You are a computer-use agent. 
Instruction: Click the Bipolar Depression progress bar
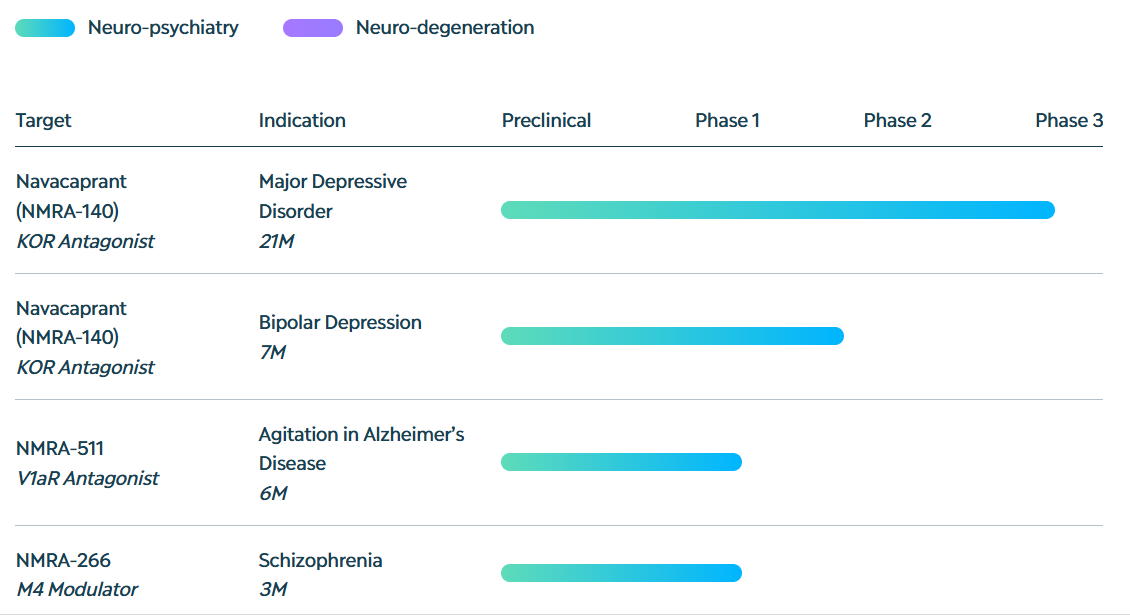coord(672,336)
